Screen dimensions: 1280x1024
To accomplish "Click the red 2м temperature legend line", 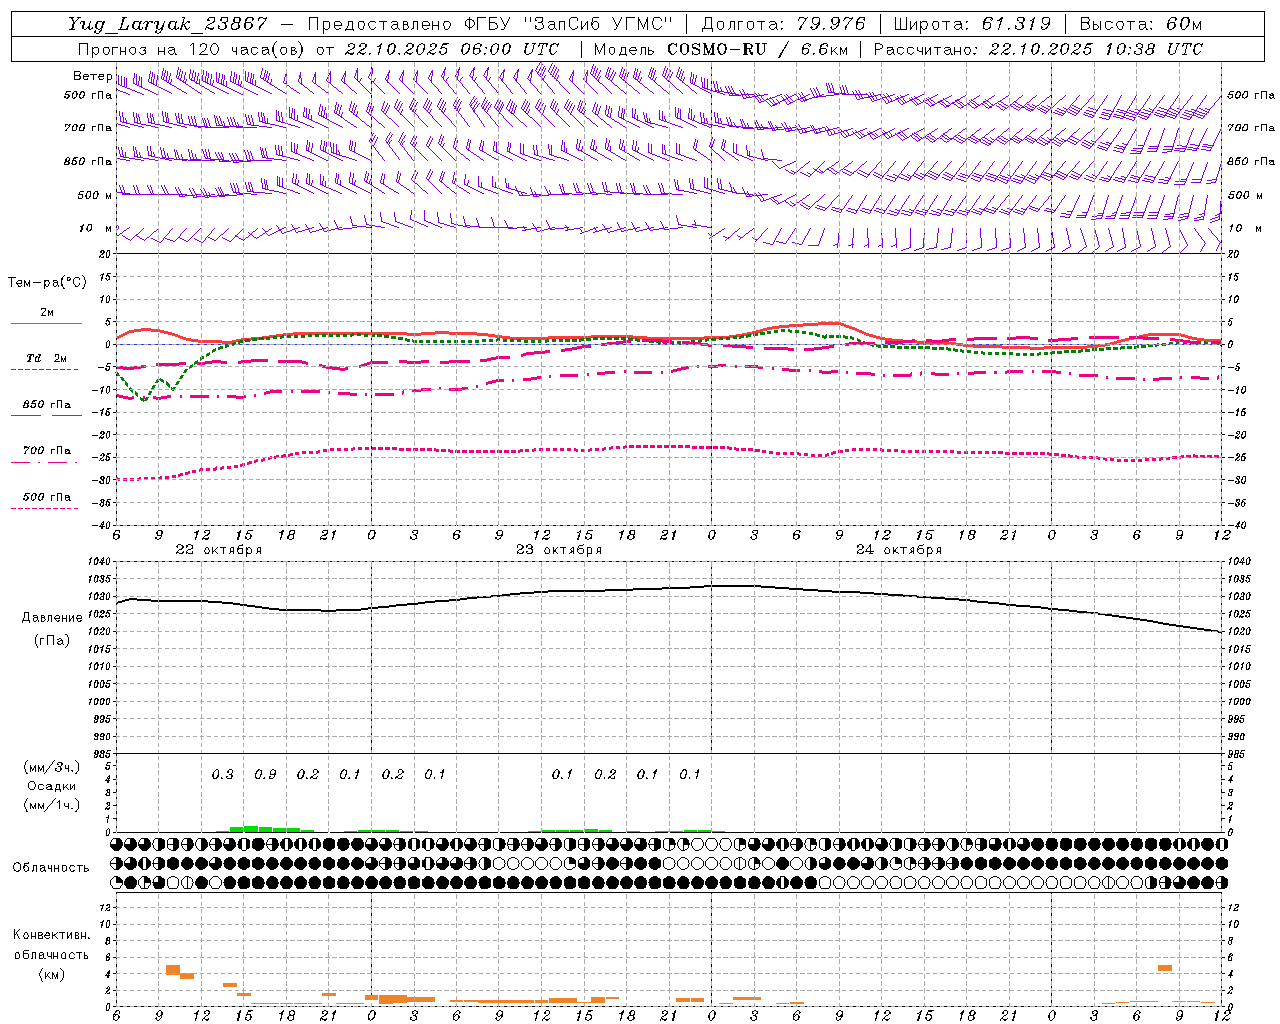I will (x=46, y=323).
